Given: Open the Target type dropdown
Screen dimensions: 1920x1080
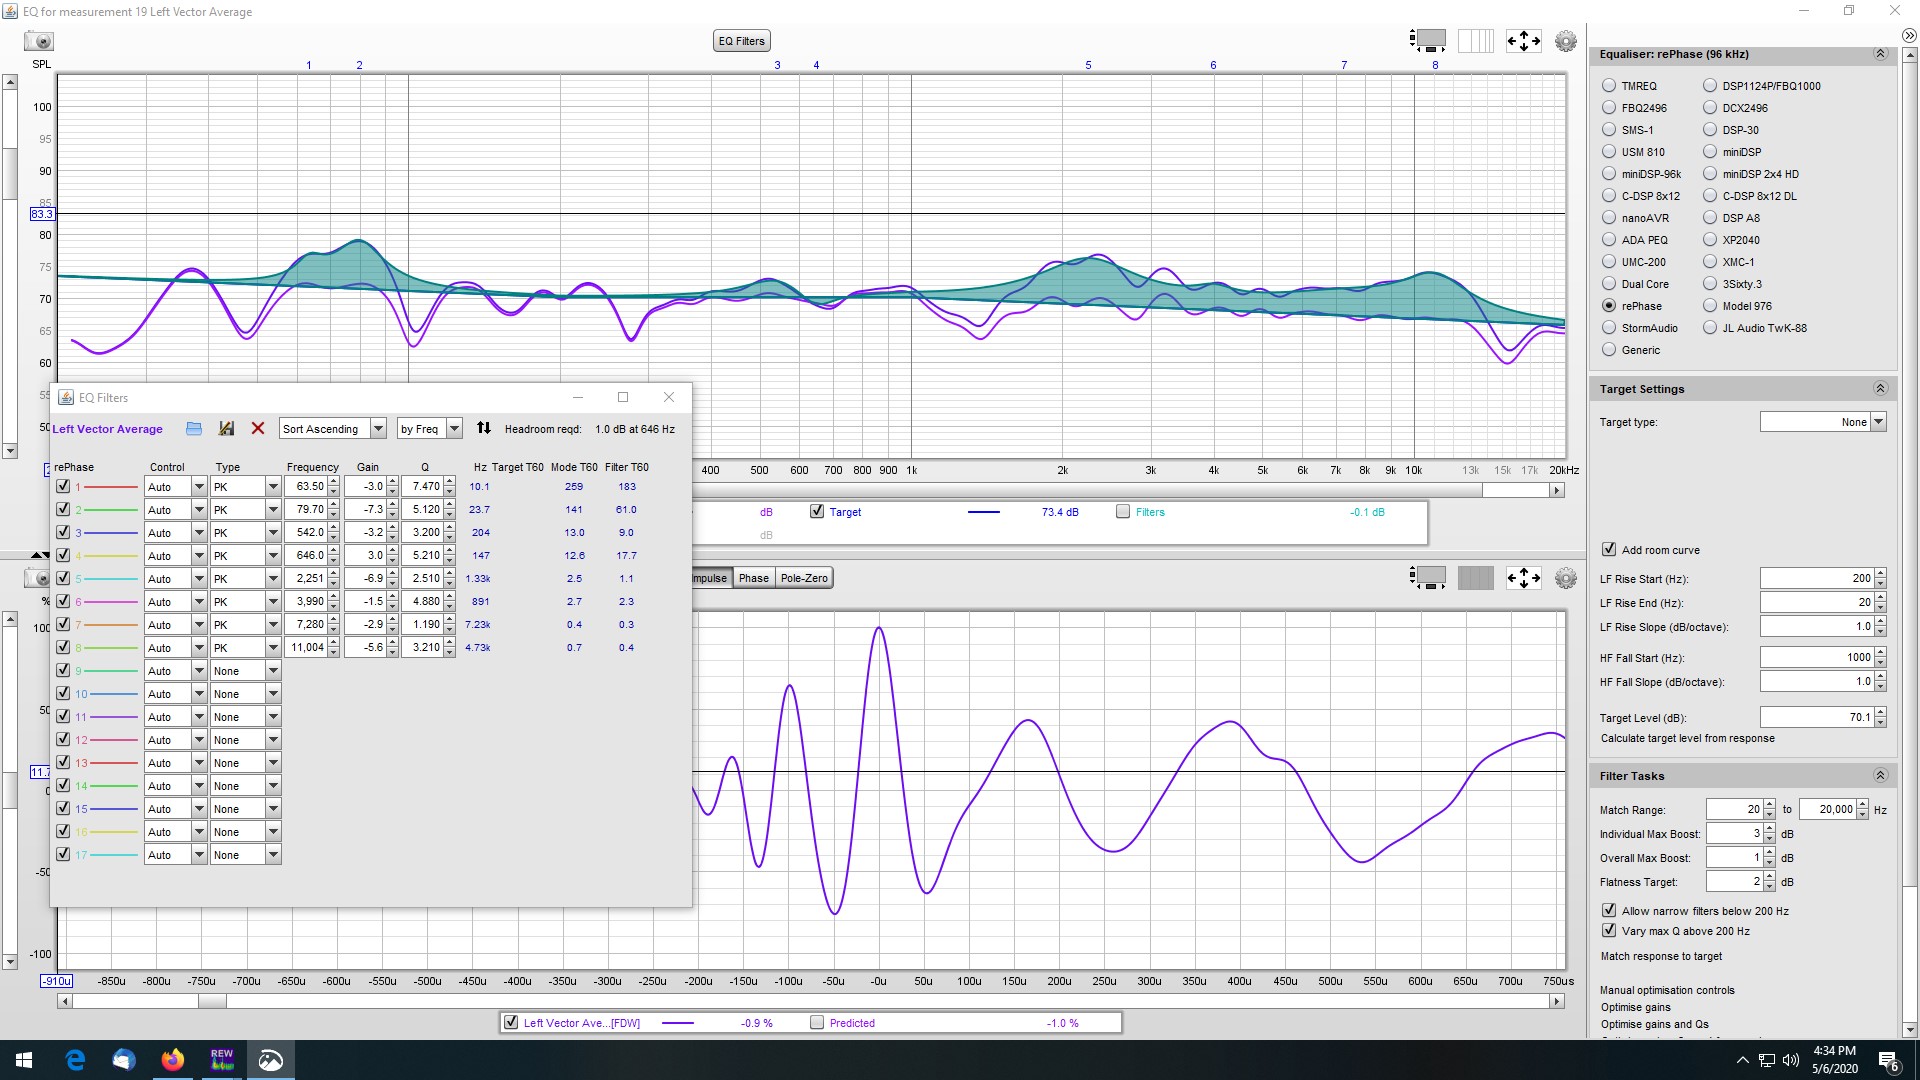Looking at the screenshot, I should coord(1822,422).
